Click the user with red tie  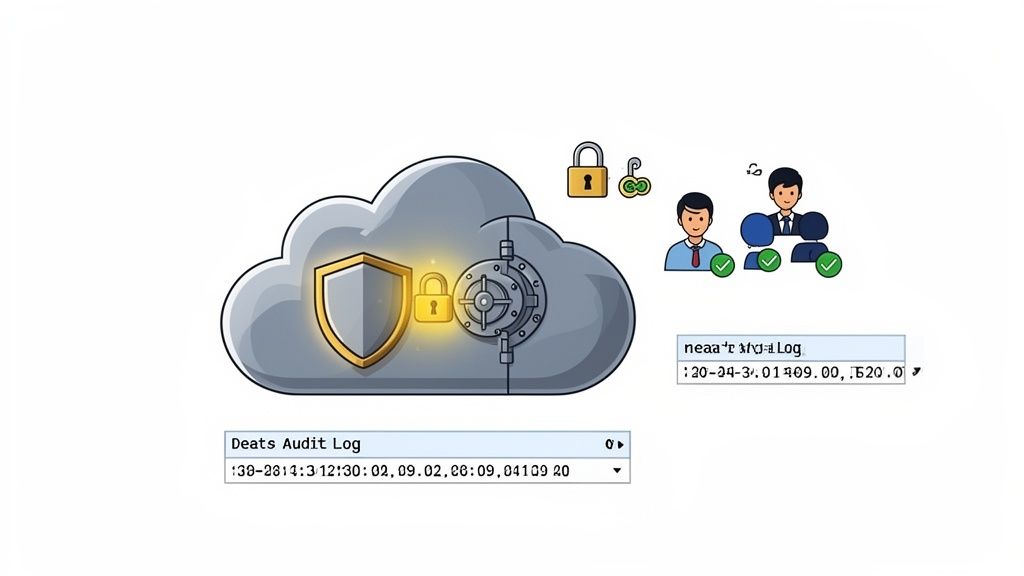click(x=694, y=232)
